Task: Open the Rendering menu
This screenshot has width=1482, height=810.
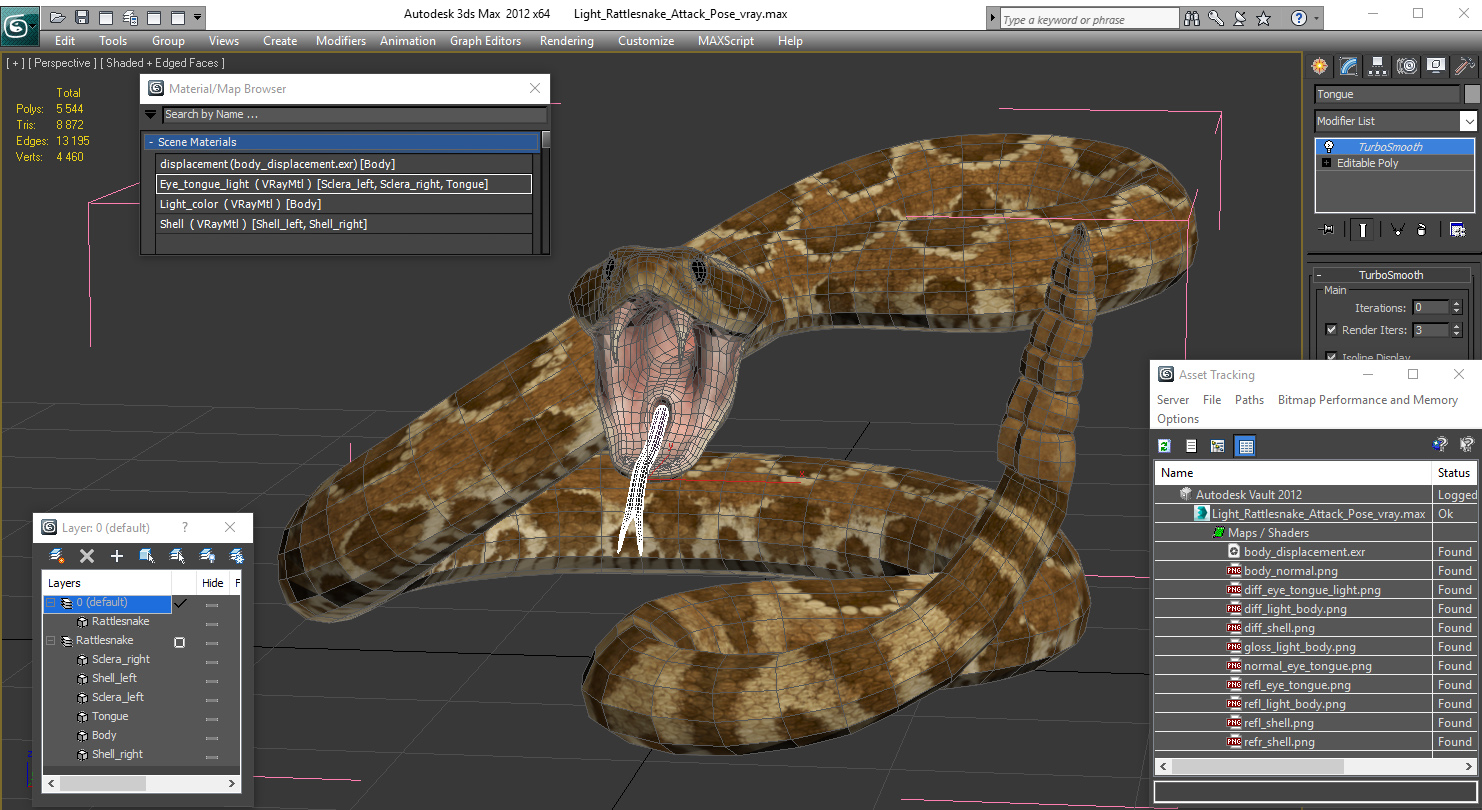Action: [566, 41]
